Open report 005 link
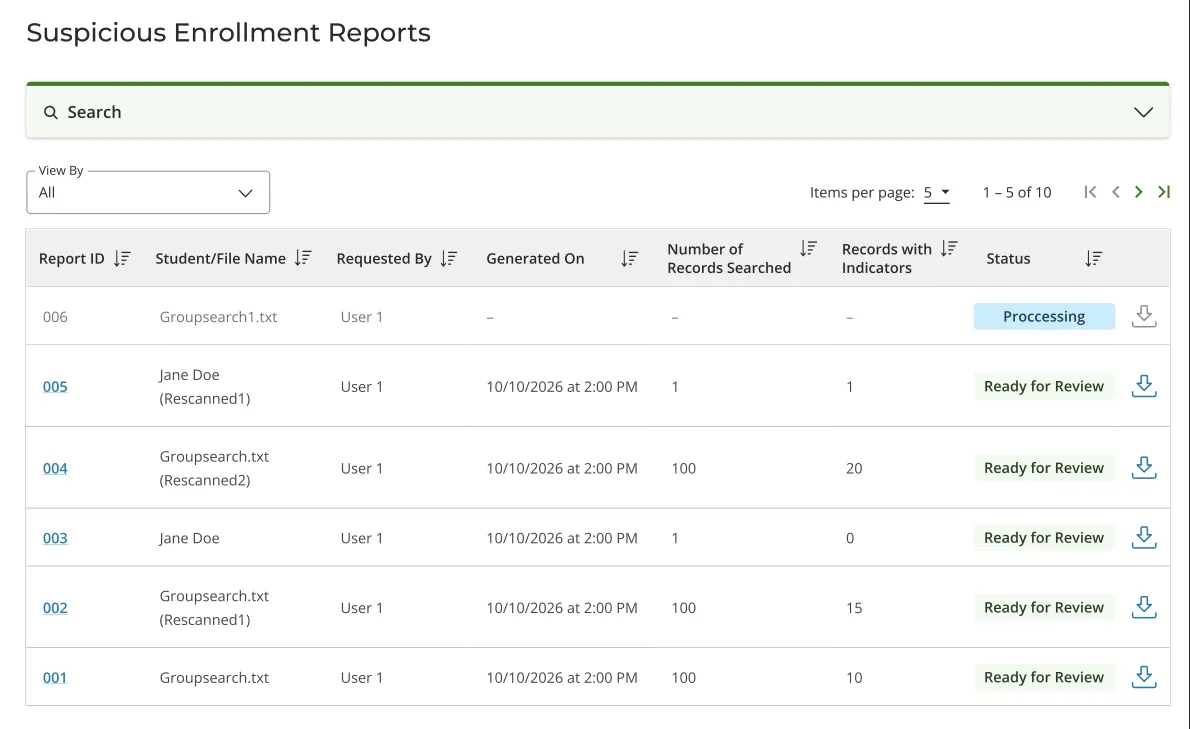Screen dimensions: 1190x729 click(x=55, y=387)
